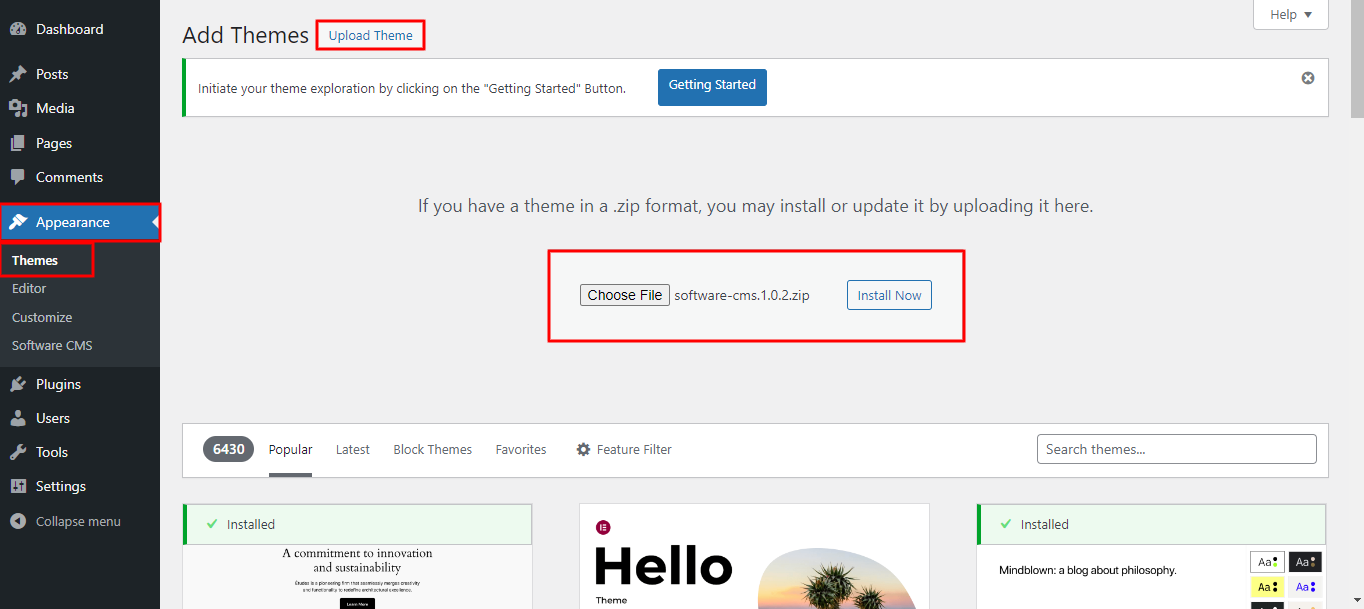The image size is (1364, 609).
Task: Click the lavender Aa style swatch
Action: pos(1305,587)
